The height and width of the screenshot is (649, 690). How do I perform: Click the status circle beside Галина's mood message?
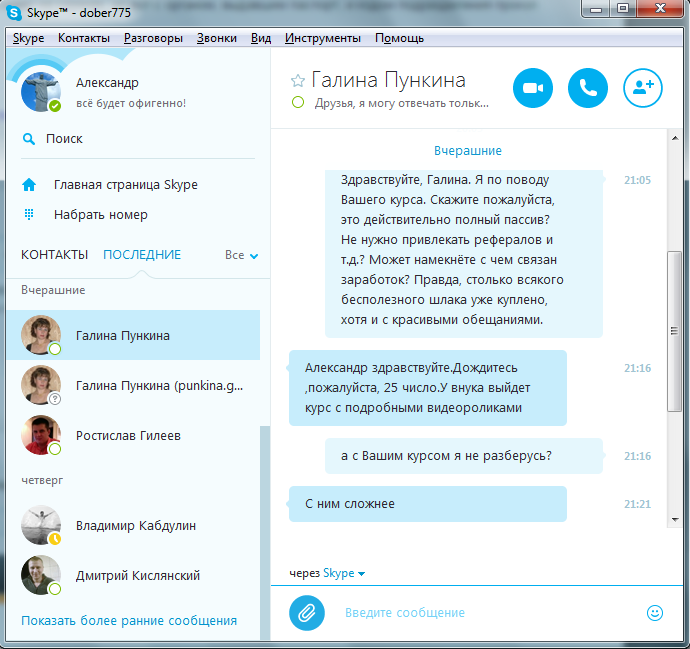pyautogui.click(x=298, y=103)
